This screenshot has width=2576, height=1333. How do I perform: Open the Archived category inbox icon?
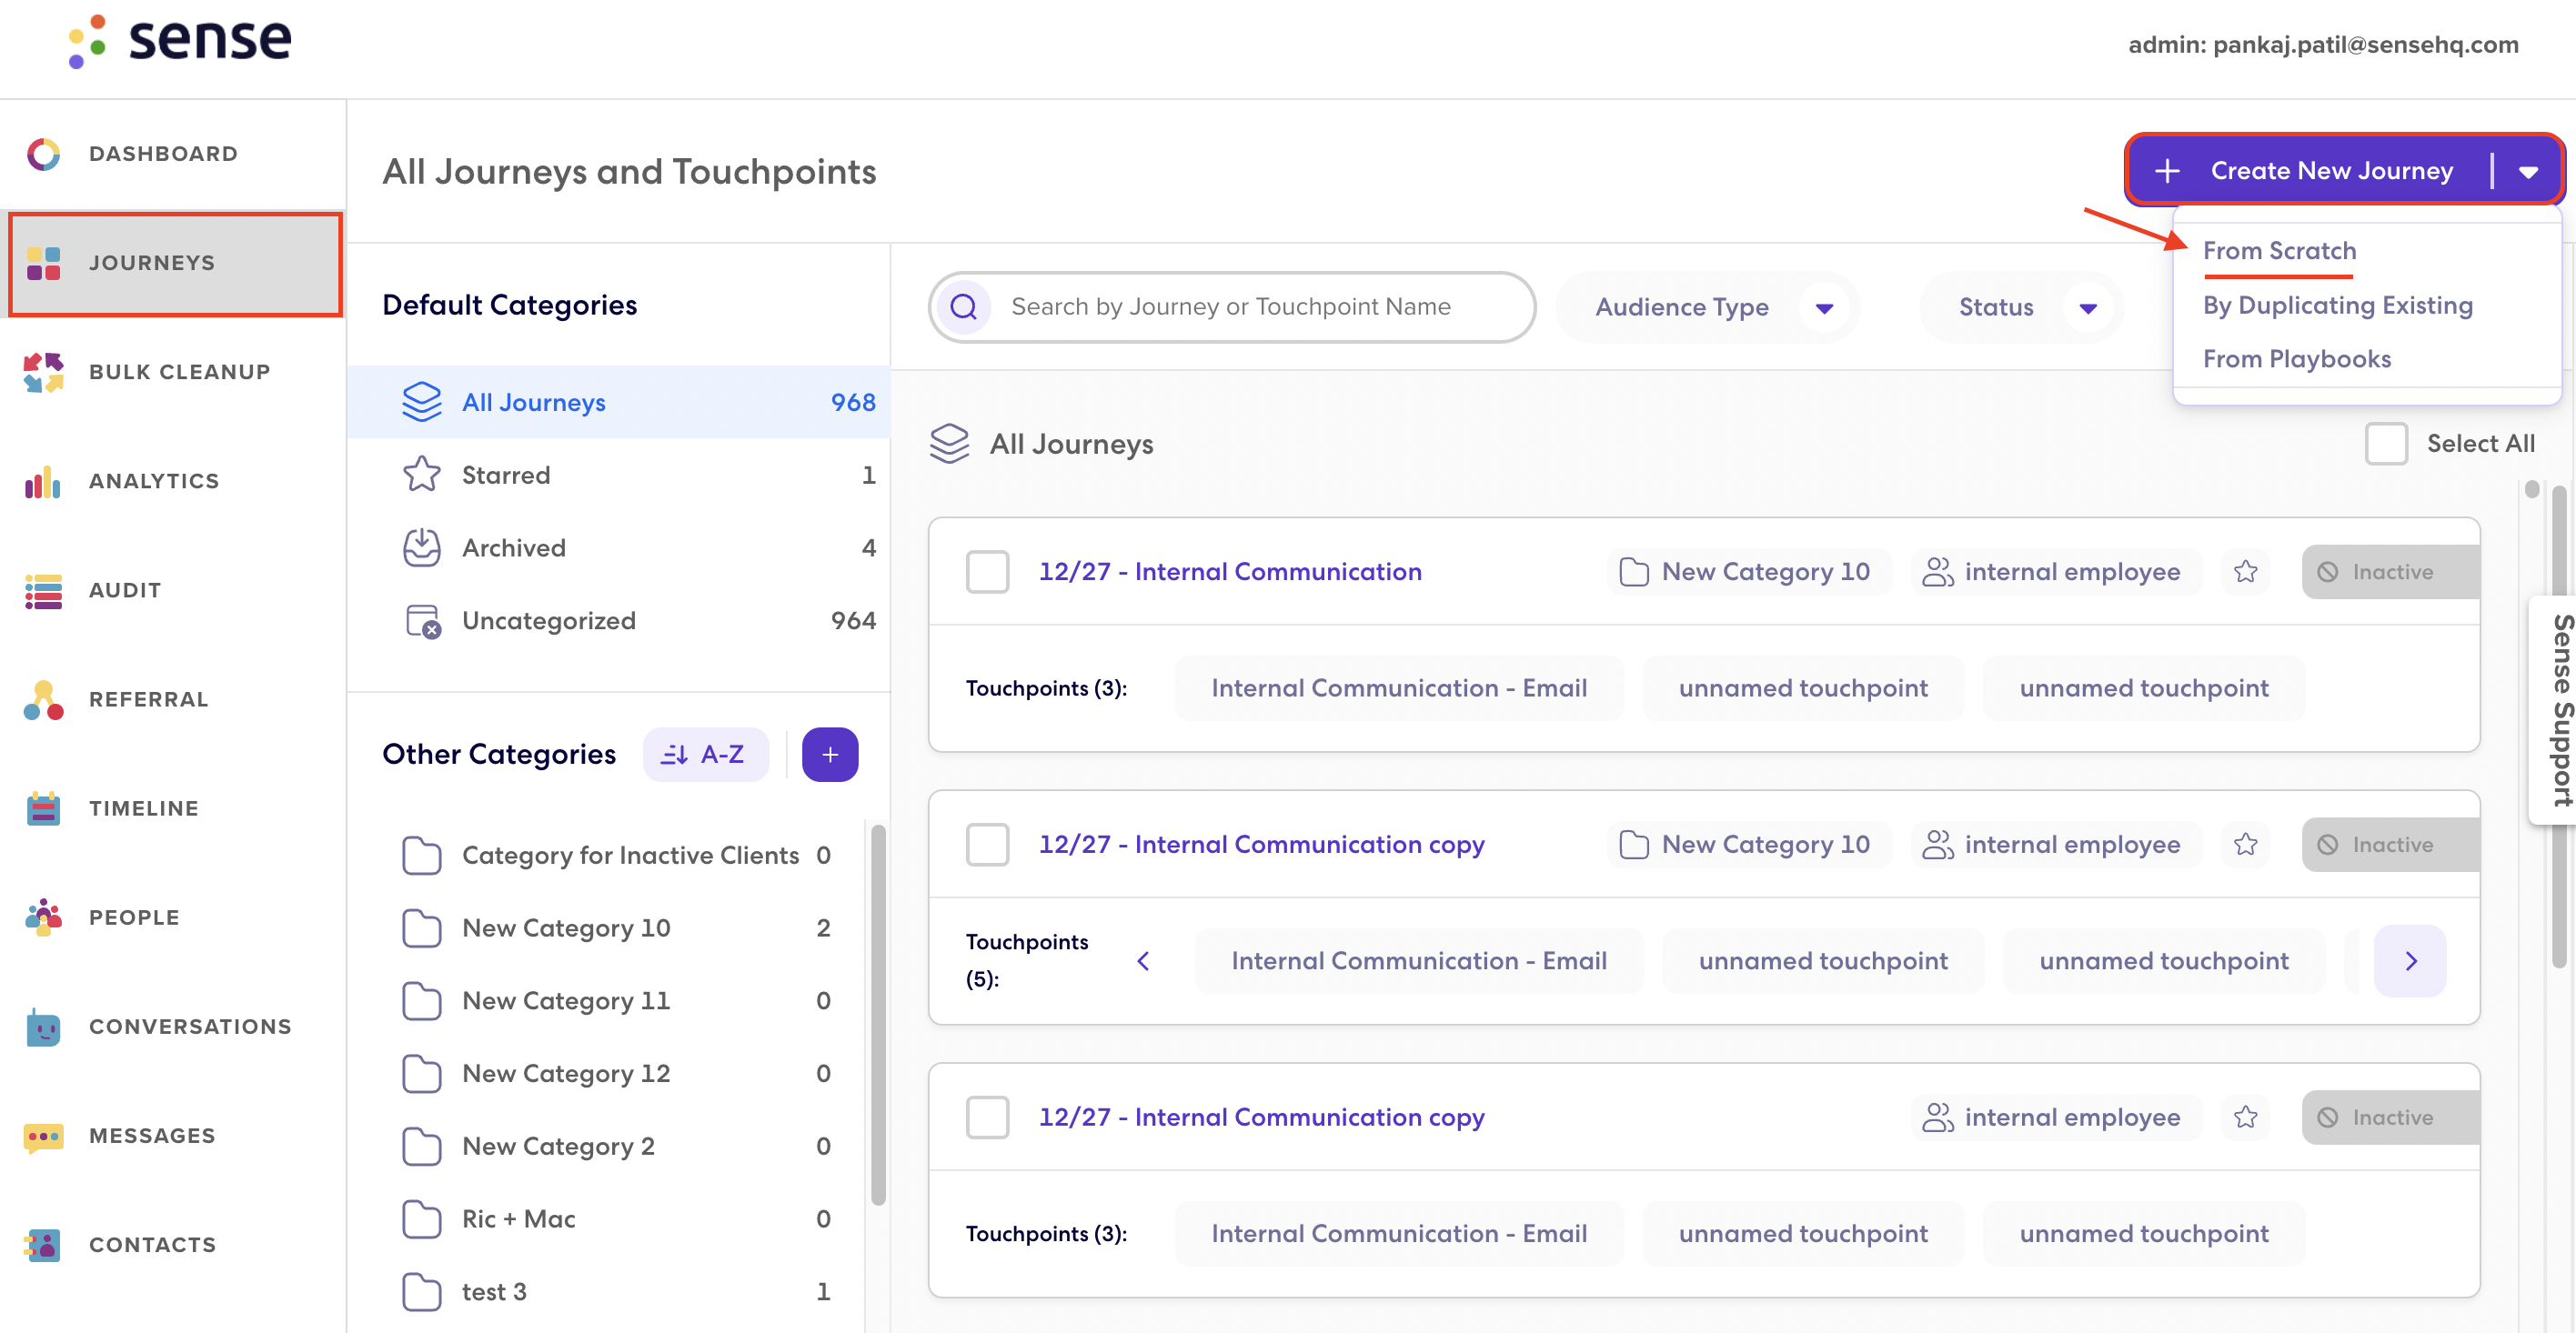421,548
